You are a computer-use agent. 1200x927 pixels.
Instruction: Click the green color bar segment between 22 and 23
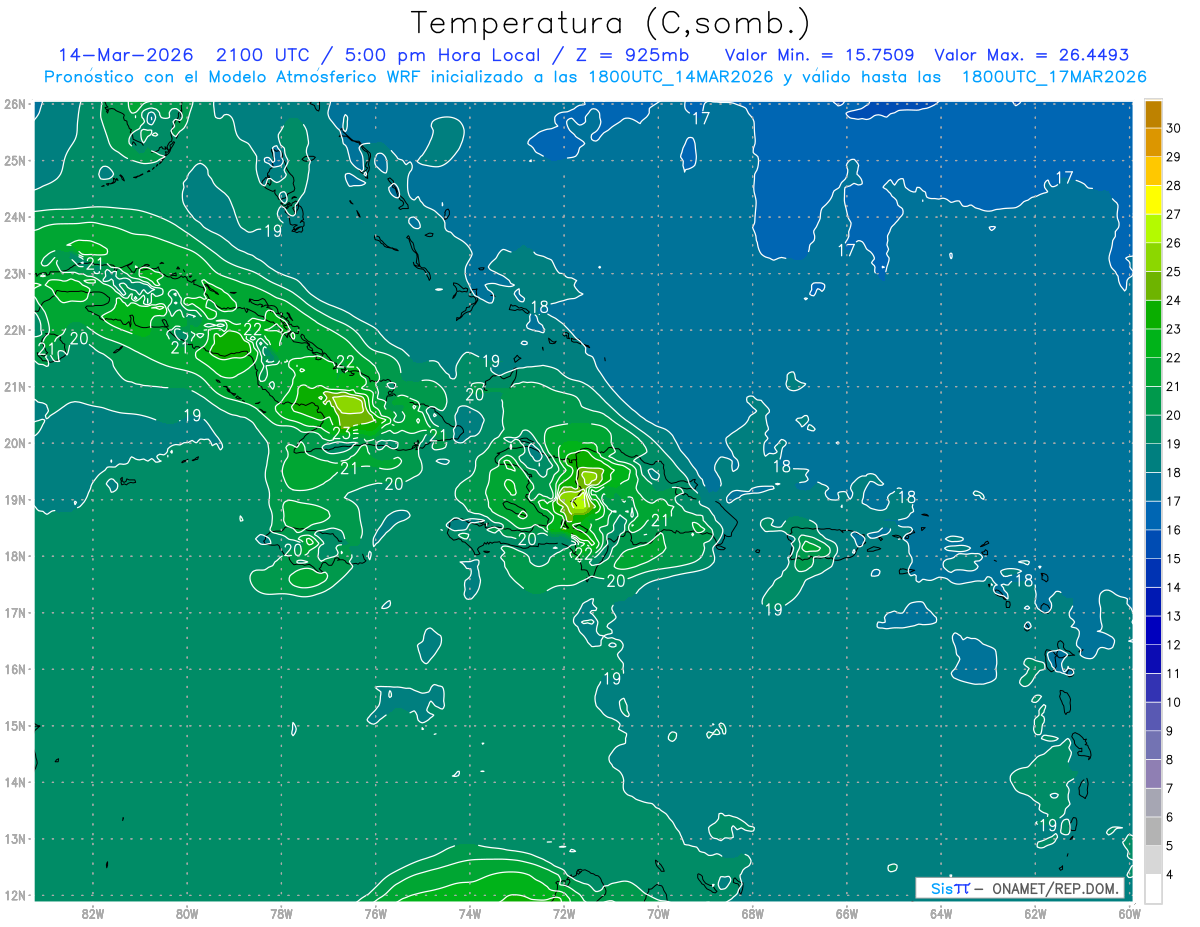coord(1153,343)
